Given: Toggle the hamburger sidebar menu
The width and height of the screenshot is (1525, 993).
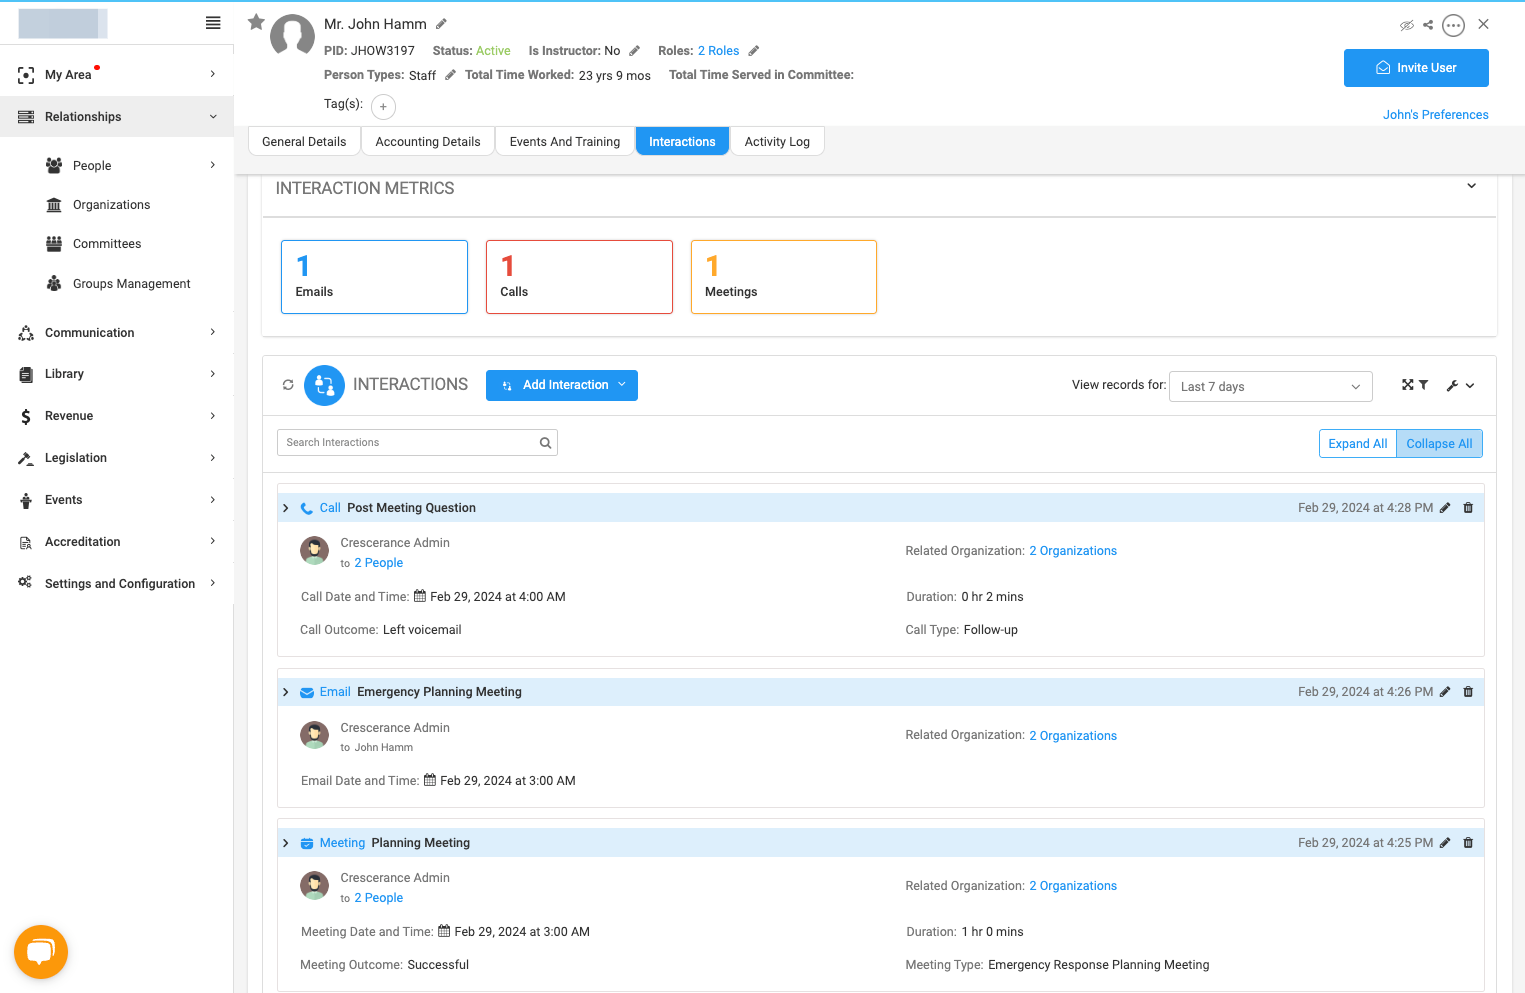Looking at the screenshot, I should (213, 23).
